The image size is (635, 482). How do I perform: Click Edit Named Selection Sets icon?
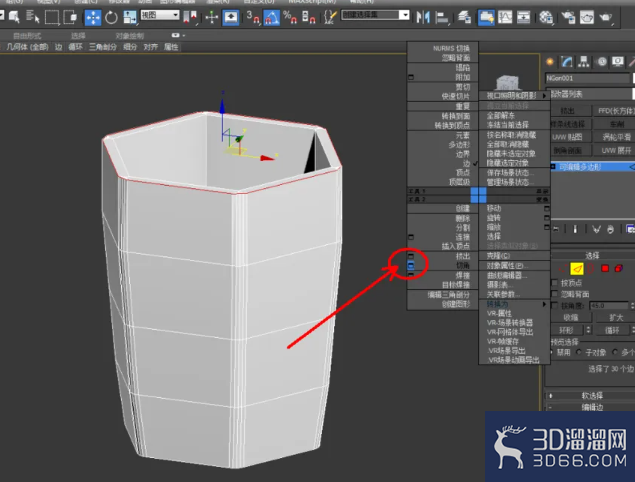(330, 17)
